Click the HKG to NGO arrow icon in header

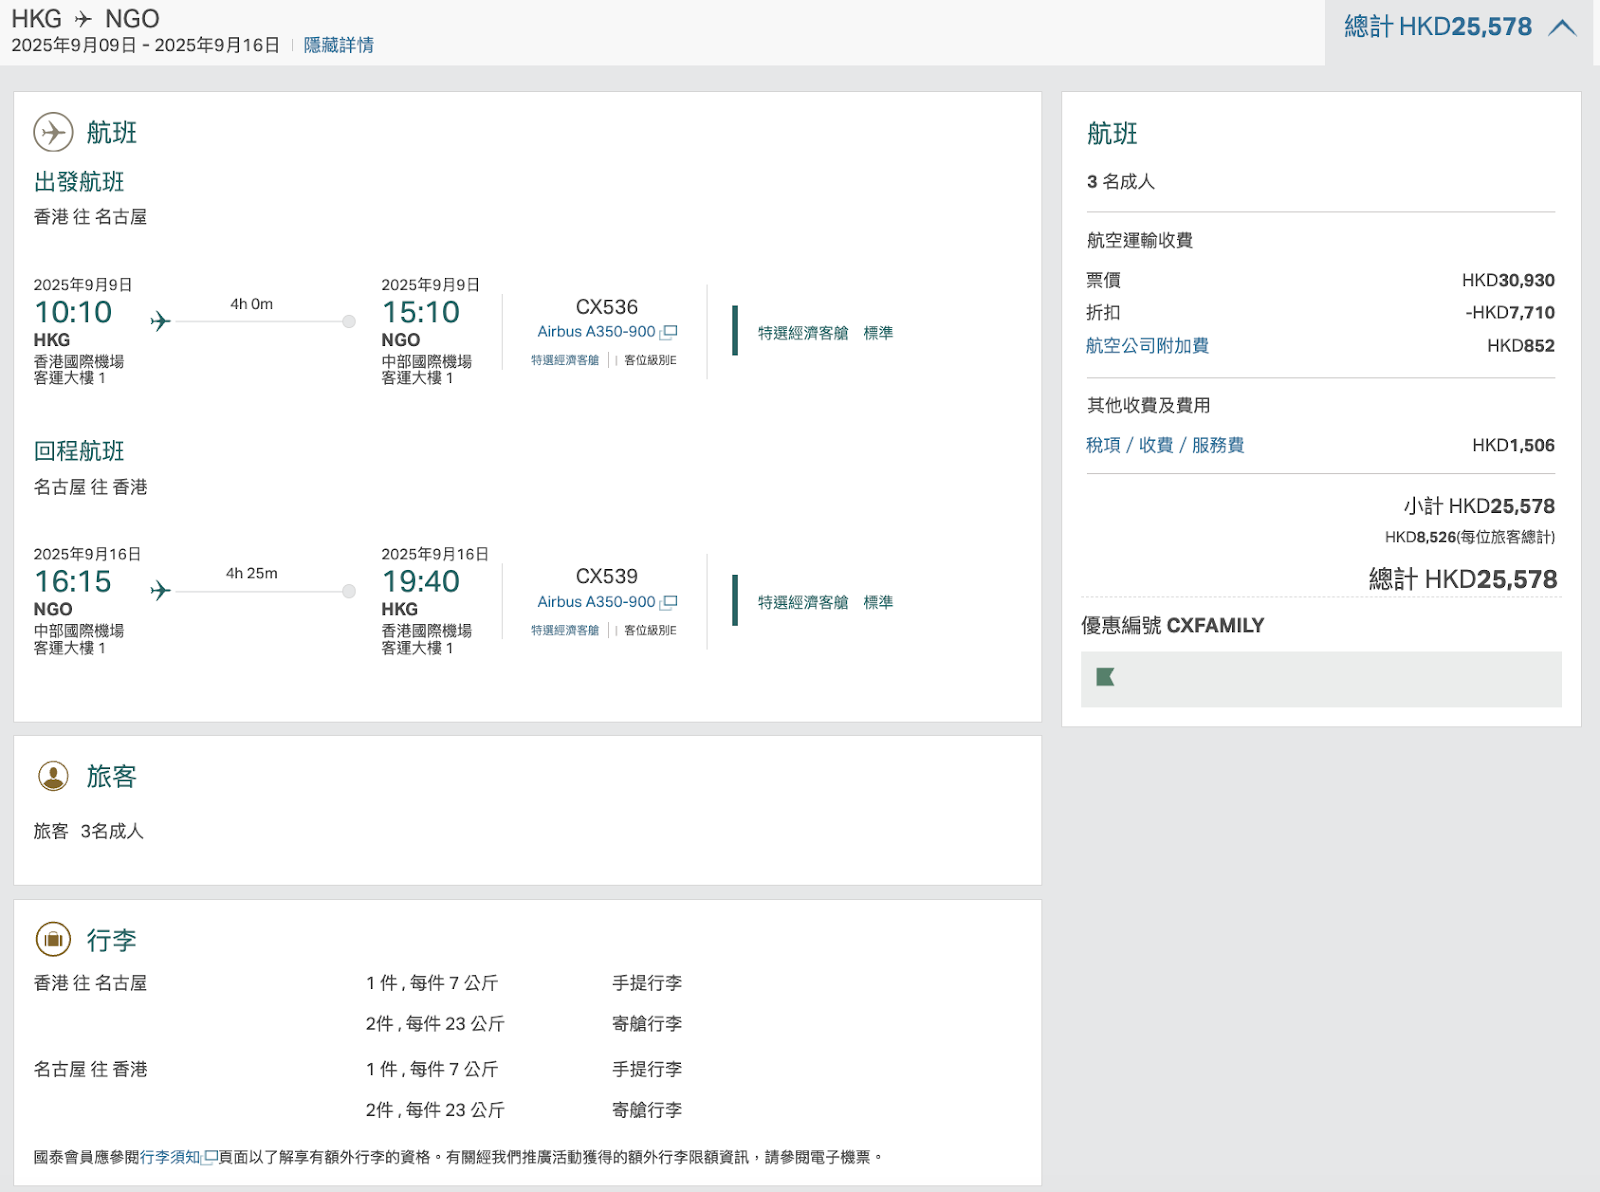[83, 19]
